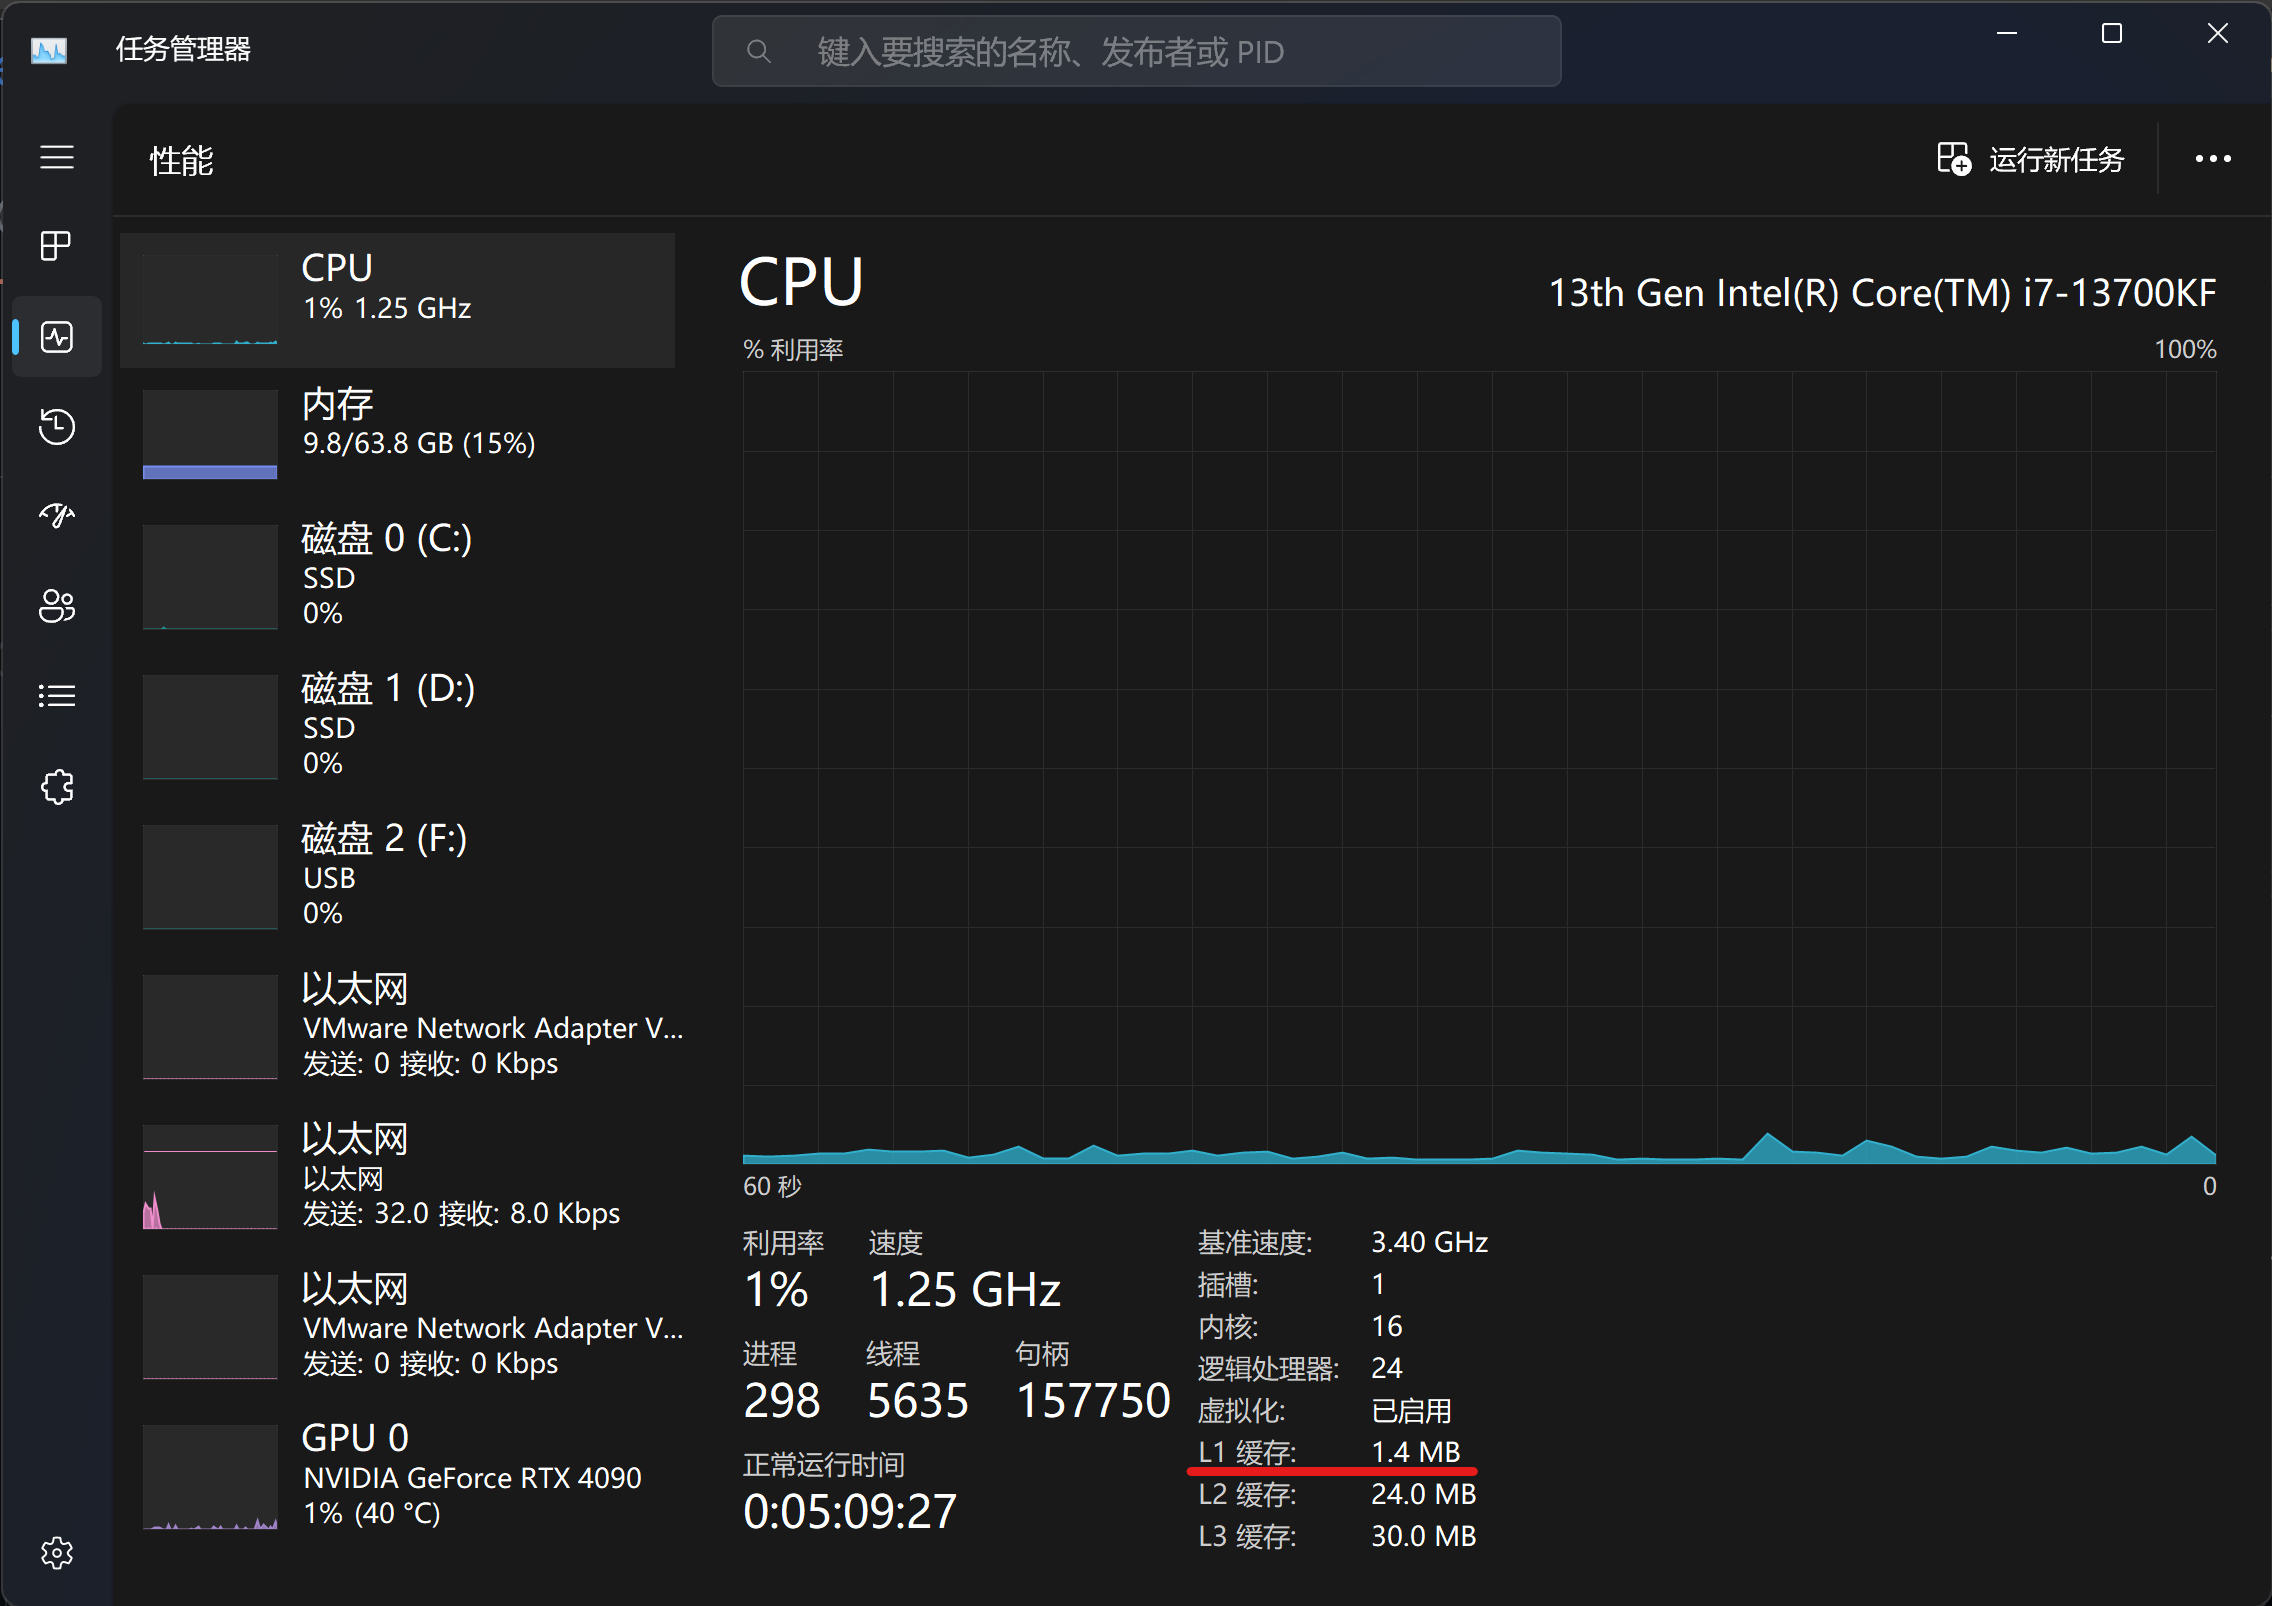Open the more options ellipsis menu

(x=2213, y=159)
